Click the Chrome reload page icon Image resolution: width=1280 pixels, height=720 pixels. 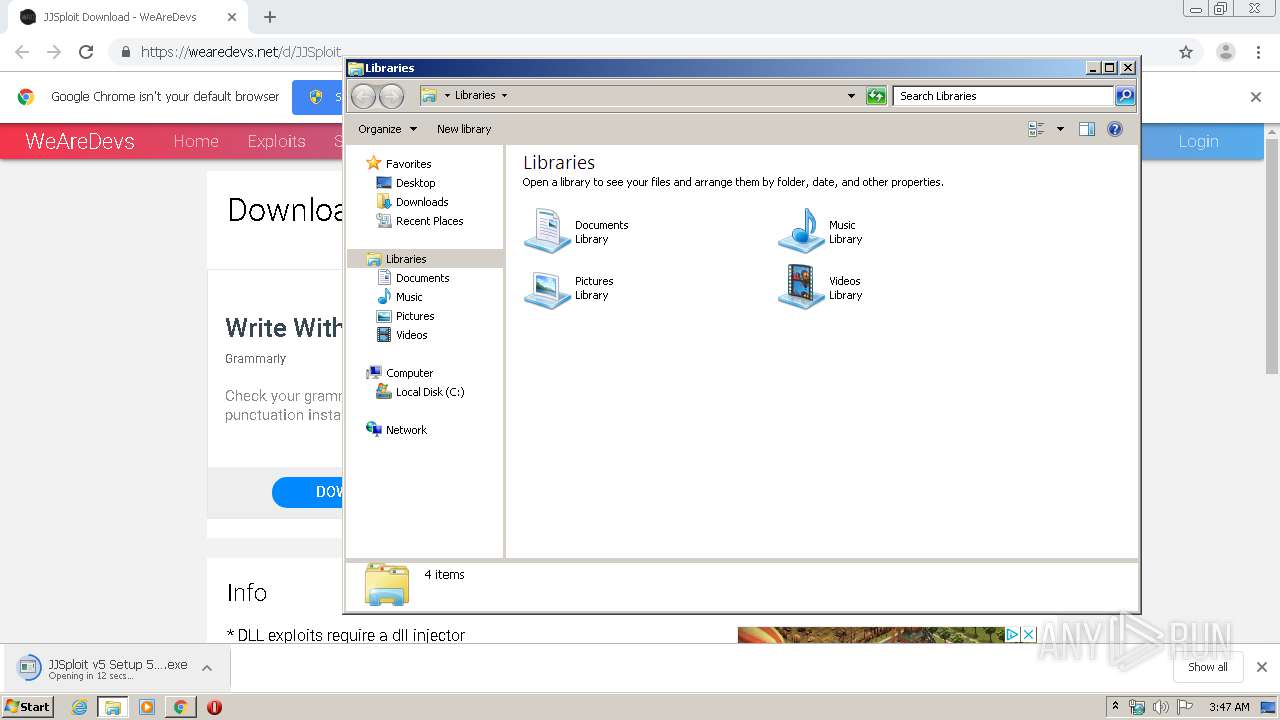(86, 52)
